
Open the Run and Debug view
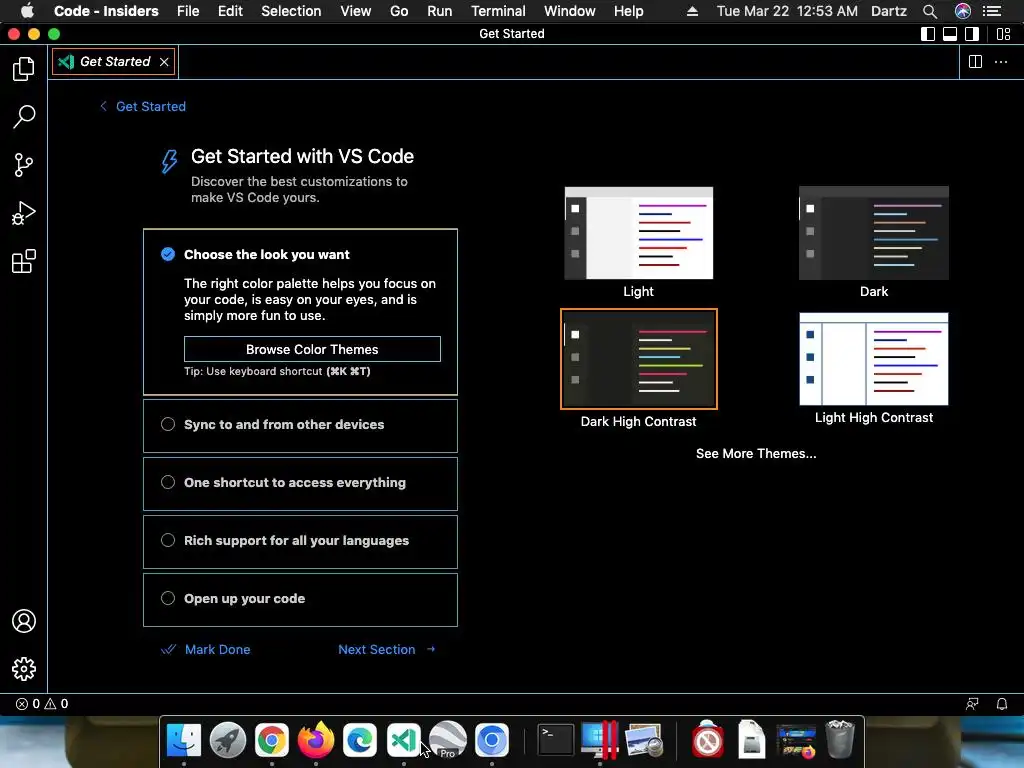click(24, 213)
